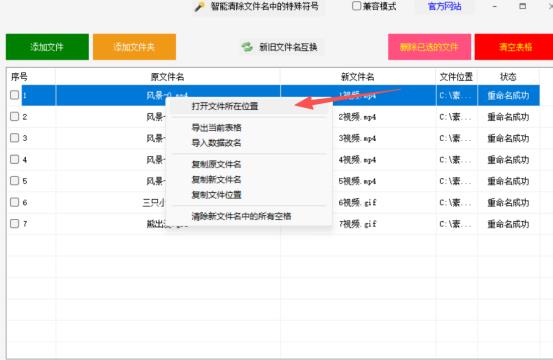Open the 官方网站 link

pyautogui.click(x=444, y=6)
